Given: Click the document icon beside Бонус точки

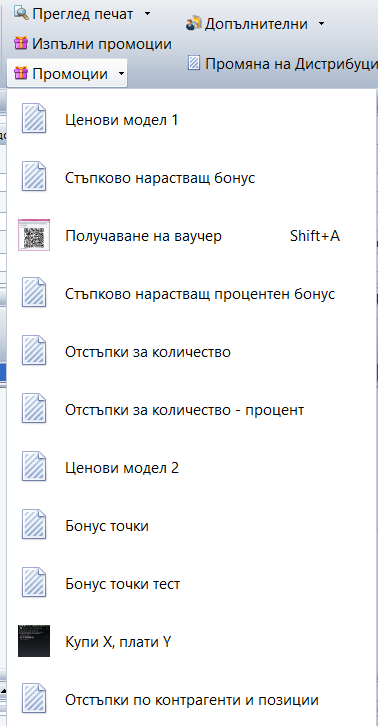Looking at the screenshot, I should pyautogui.click(x=34, y=525).
